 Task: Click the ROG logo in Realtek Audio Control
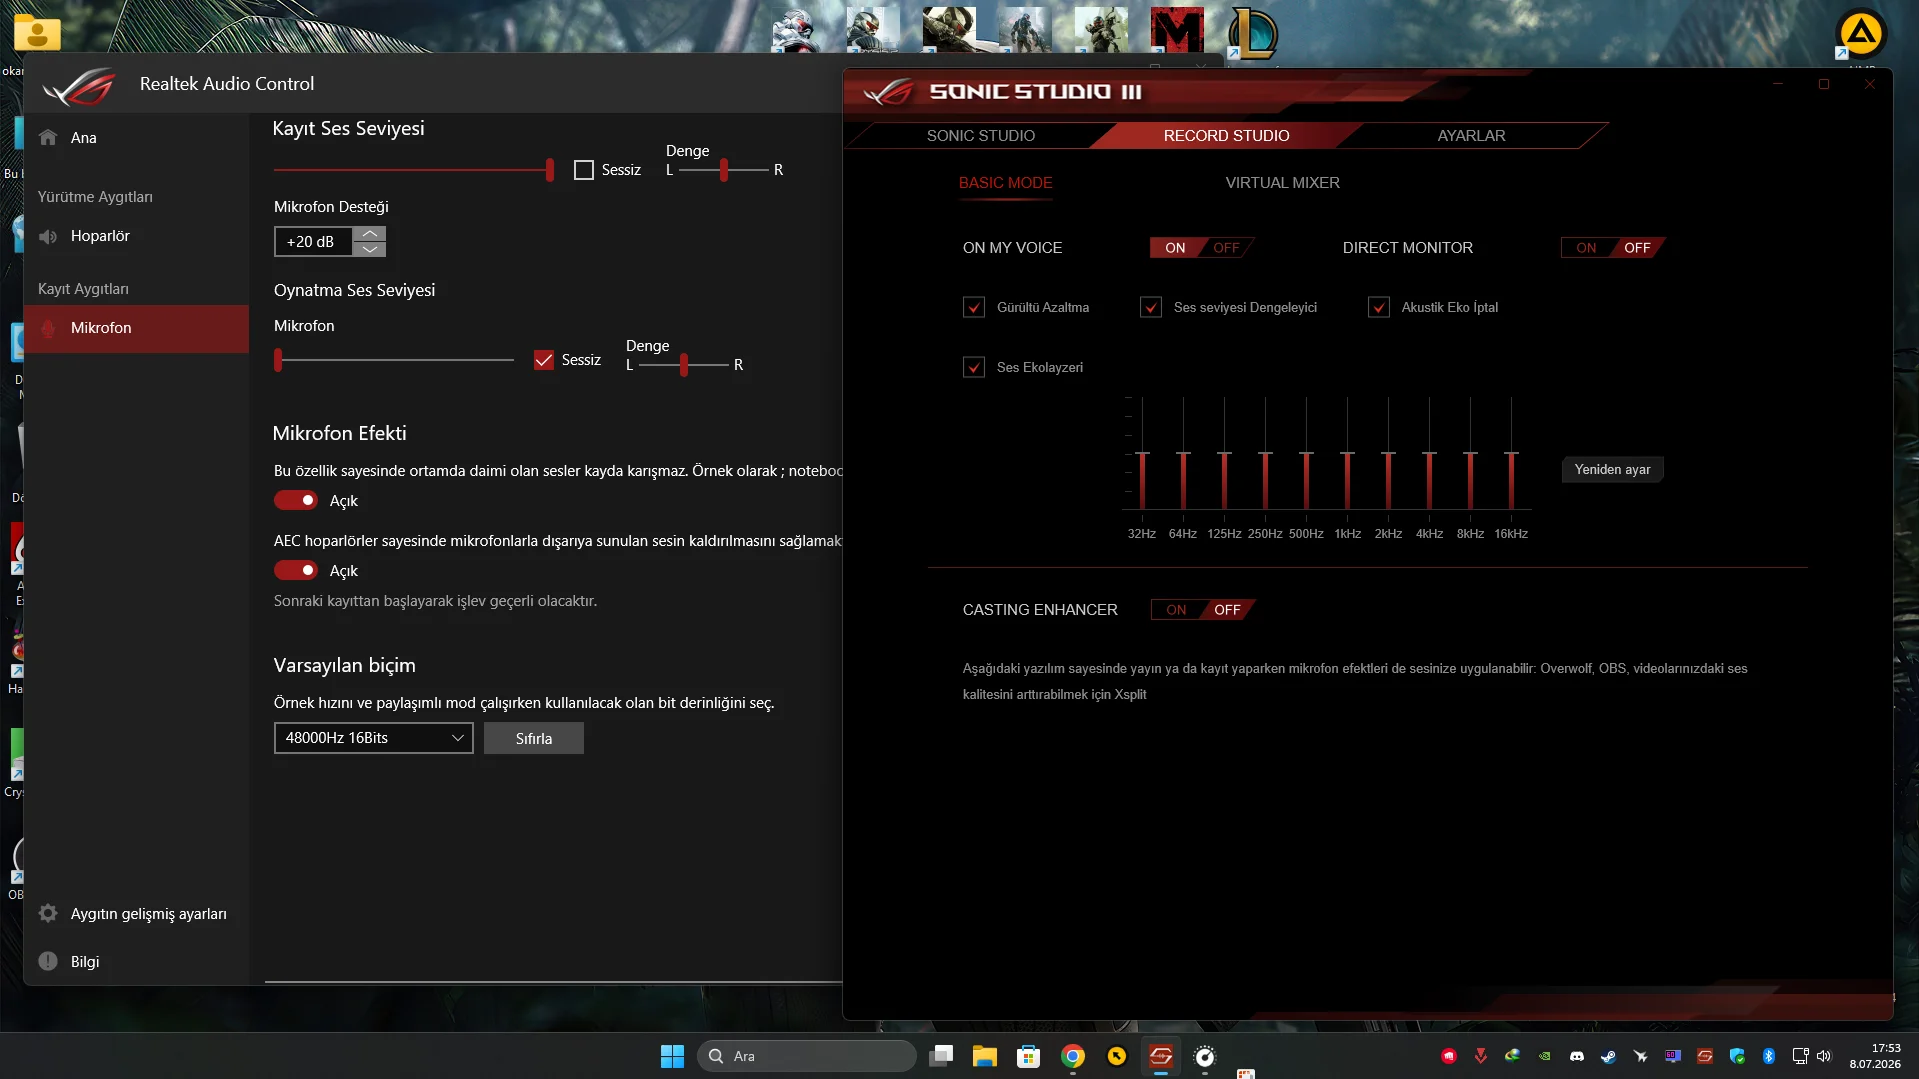coord(79,86)
